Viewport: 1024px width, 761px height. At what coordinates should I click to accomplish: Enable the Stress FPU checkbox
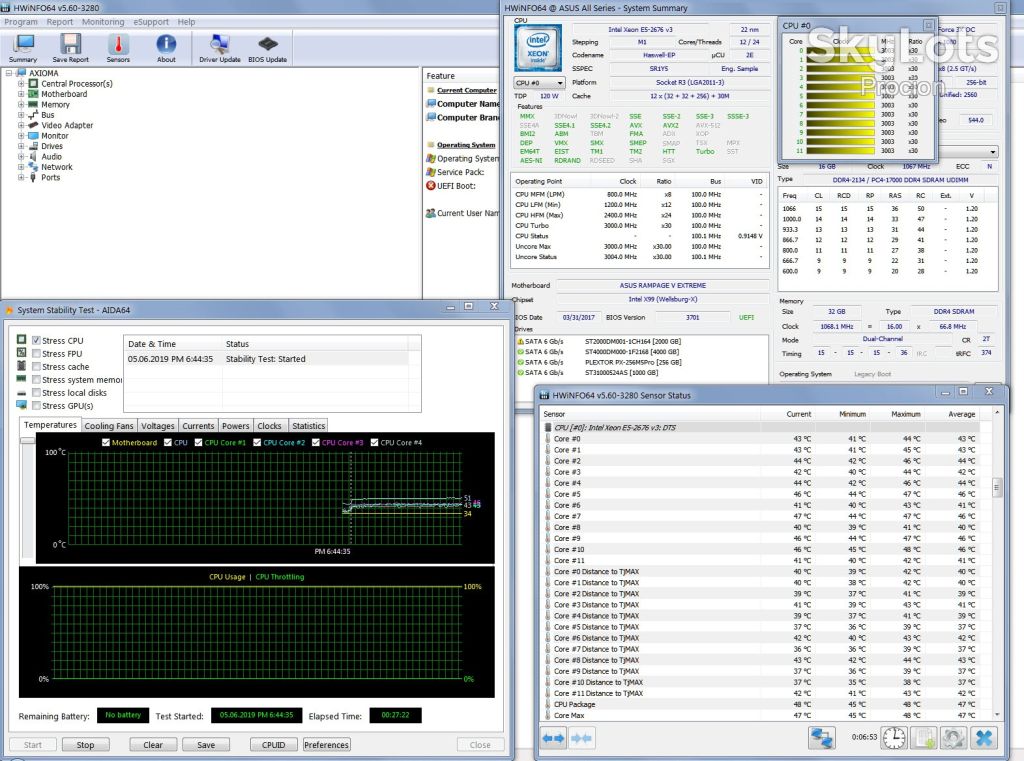37,353
